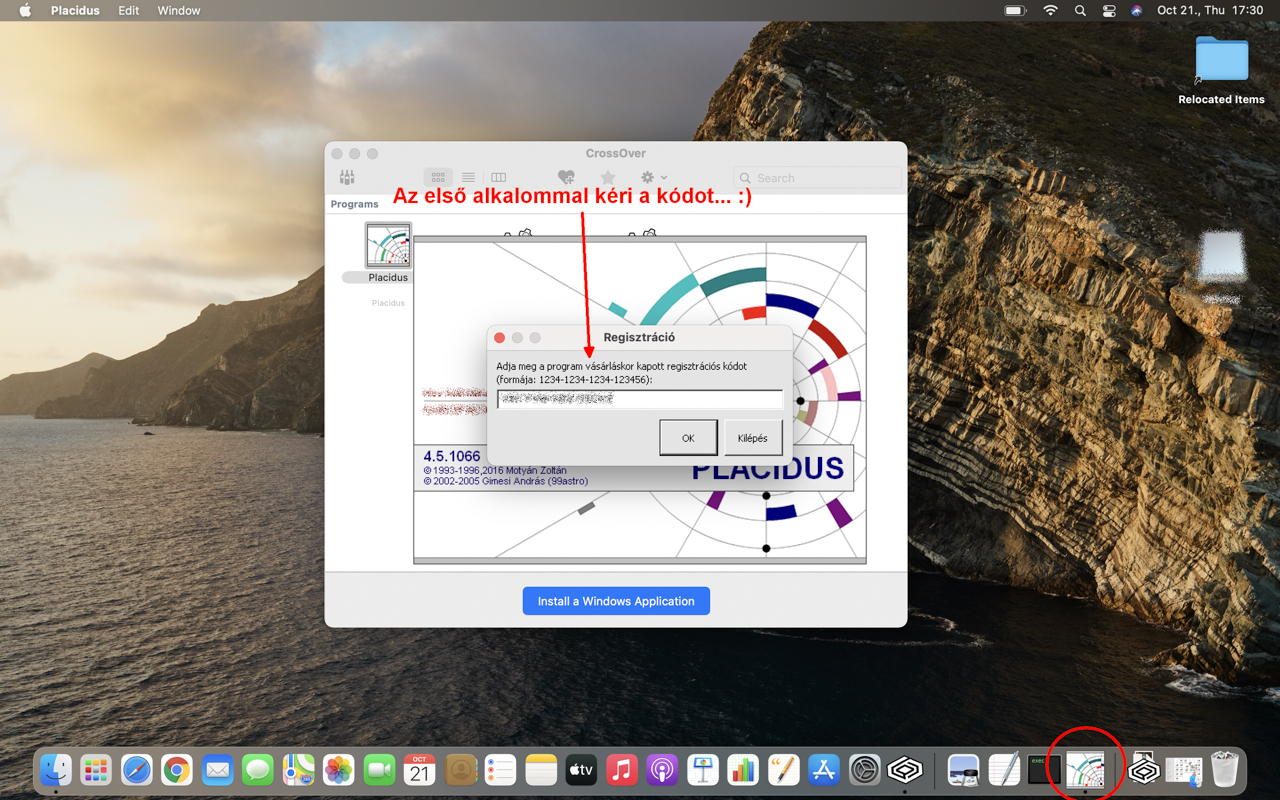Screen dimensions: 1280x800
Task: Open the Apple menu
Action: click(26, 10)
